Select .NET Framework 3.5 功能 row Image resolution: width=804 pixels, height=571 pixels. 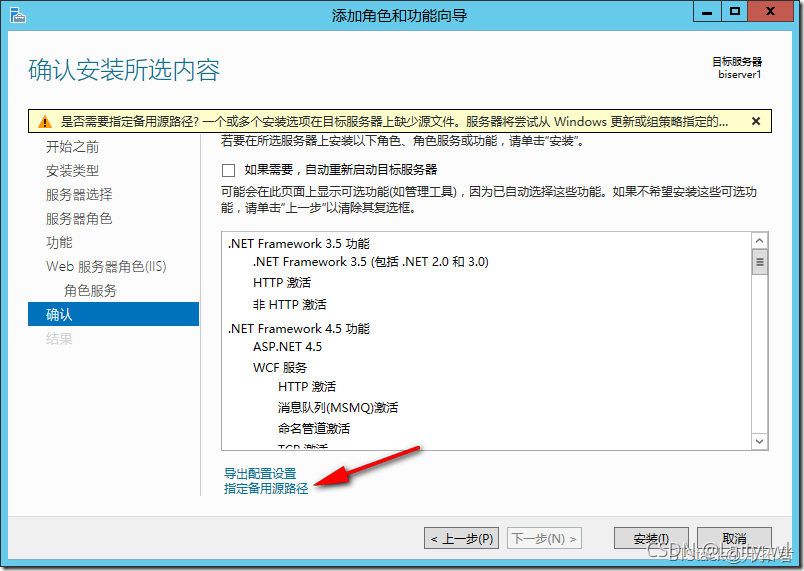[x=299, y=243]
